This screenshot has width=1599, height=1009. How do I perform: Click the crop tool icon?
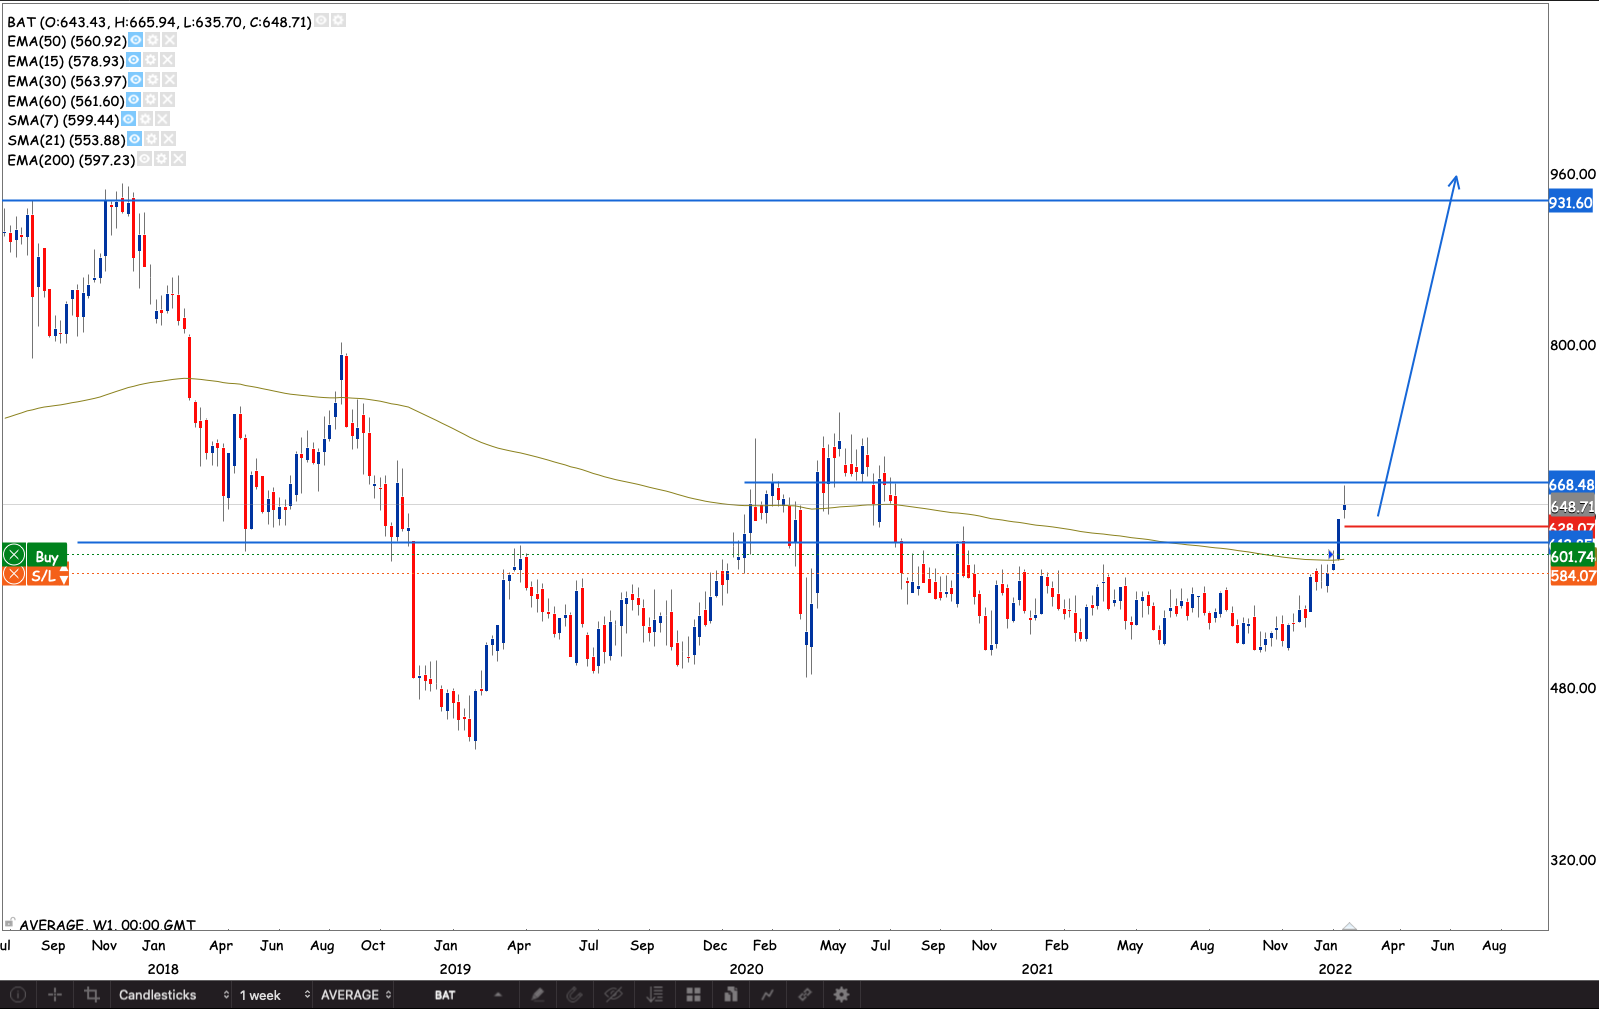tap(92, 994)
